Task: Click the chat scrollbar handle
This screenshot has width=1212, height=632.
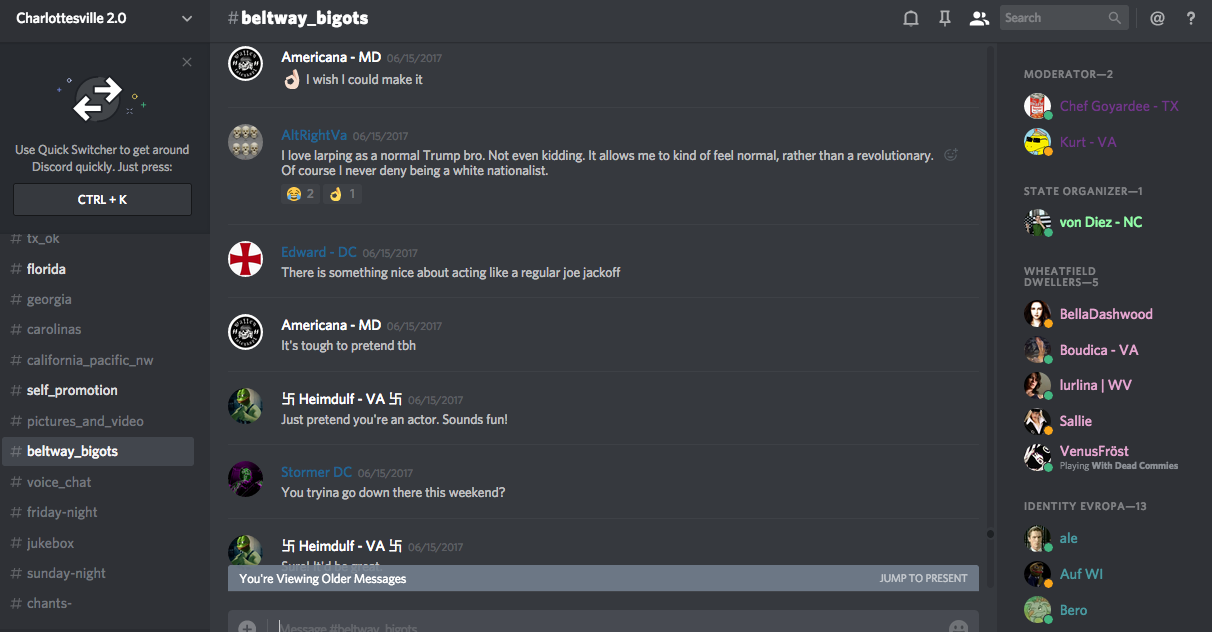Action: (990, 534)
